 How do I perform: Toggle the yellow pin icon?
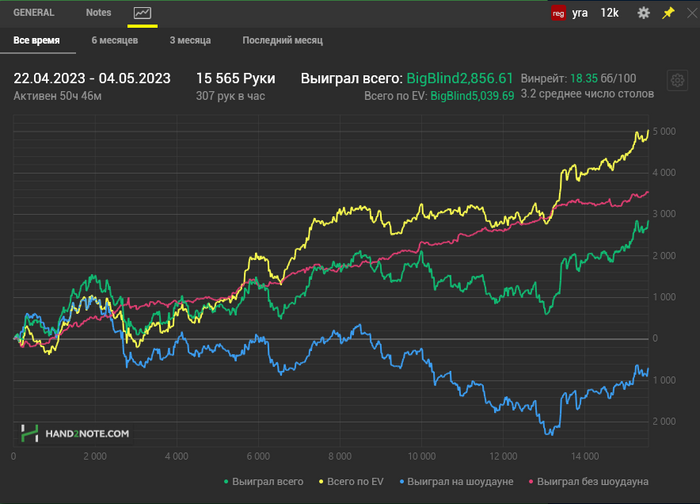[668, 13]
